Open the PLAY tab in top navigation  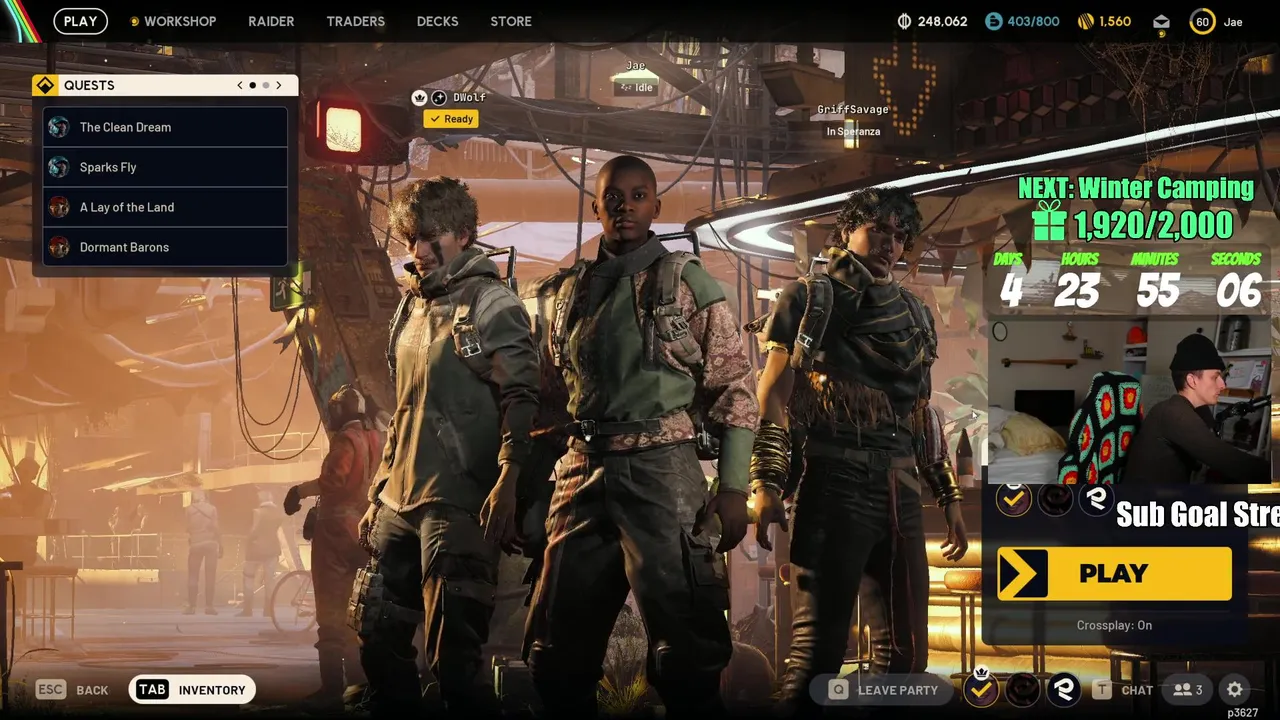(x=80, y=21)
